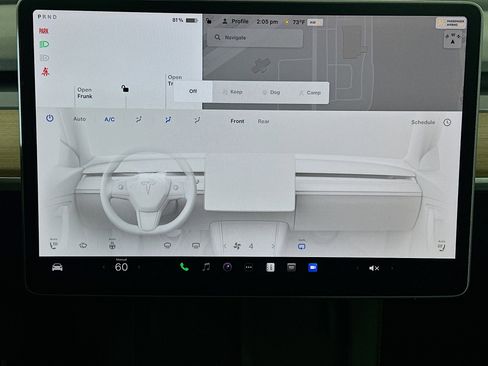Screen dimensions: 488x366
Task: Toggle the A/C button
Action: (x=109, y=119)
